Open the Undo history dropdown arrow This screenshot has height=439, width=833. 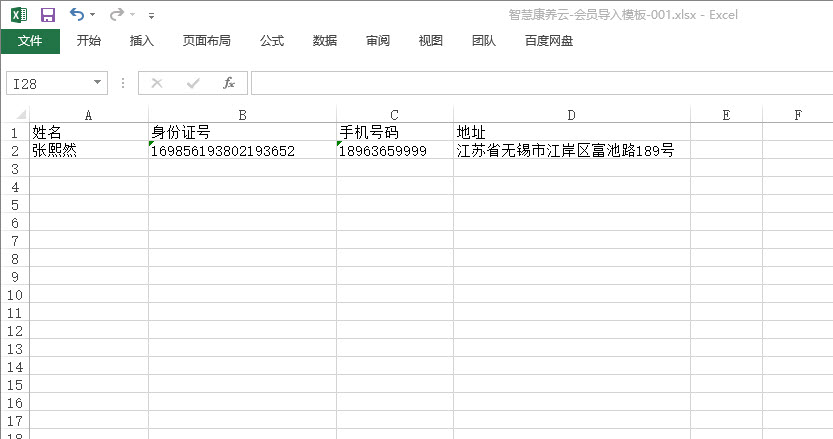tap(93, 16)
